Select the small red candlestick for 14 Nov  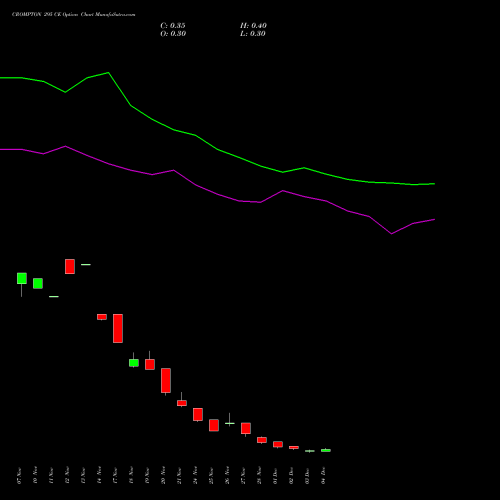click(102, 317)
